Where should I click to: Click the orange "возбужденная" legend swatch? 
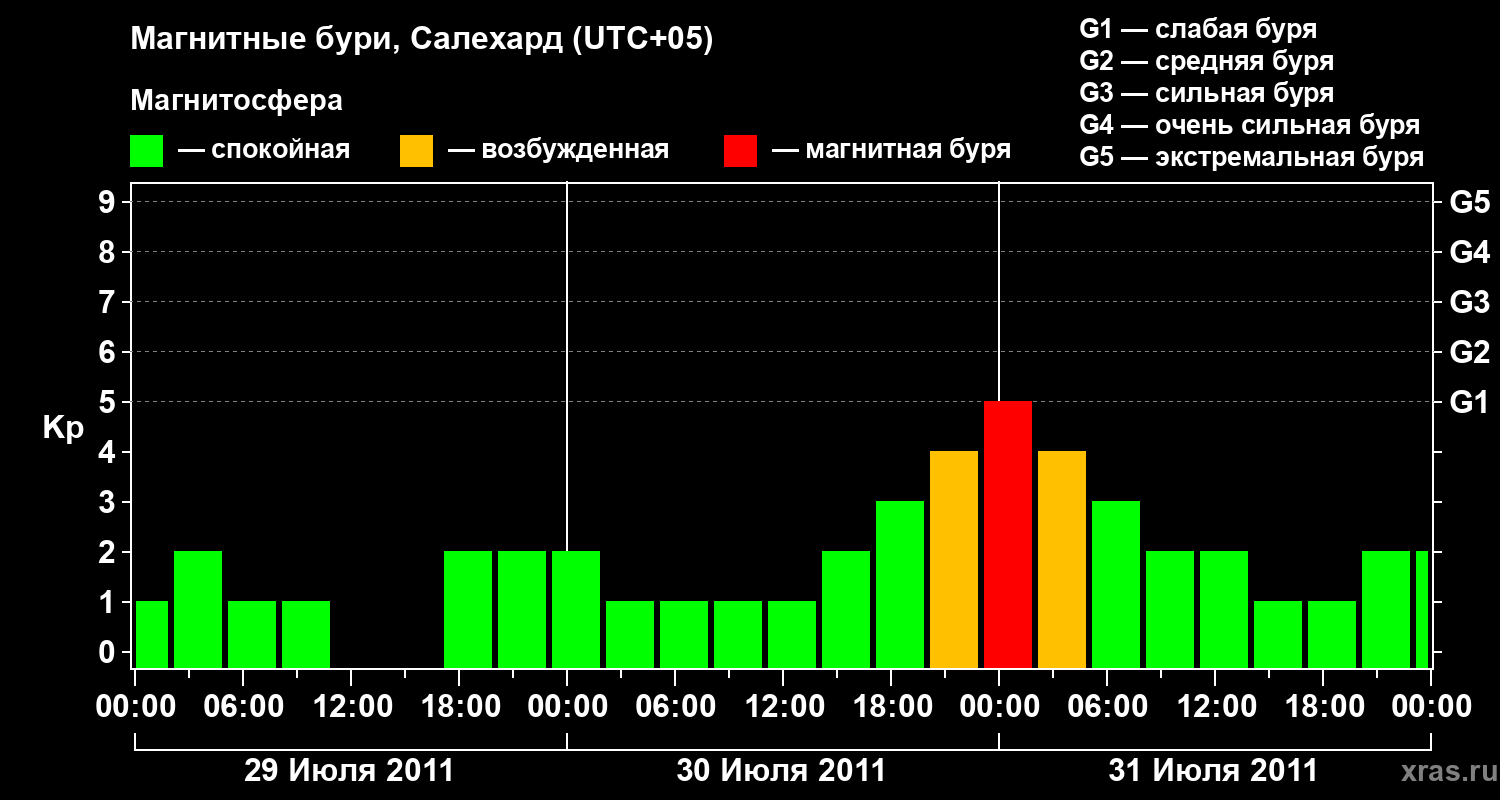pos(416,151)
